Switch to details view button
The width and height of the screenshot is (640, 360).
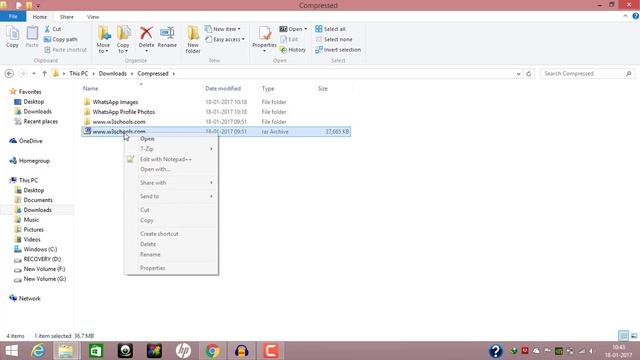(623, 336)
